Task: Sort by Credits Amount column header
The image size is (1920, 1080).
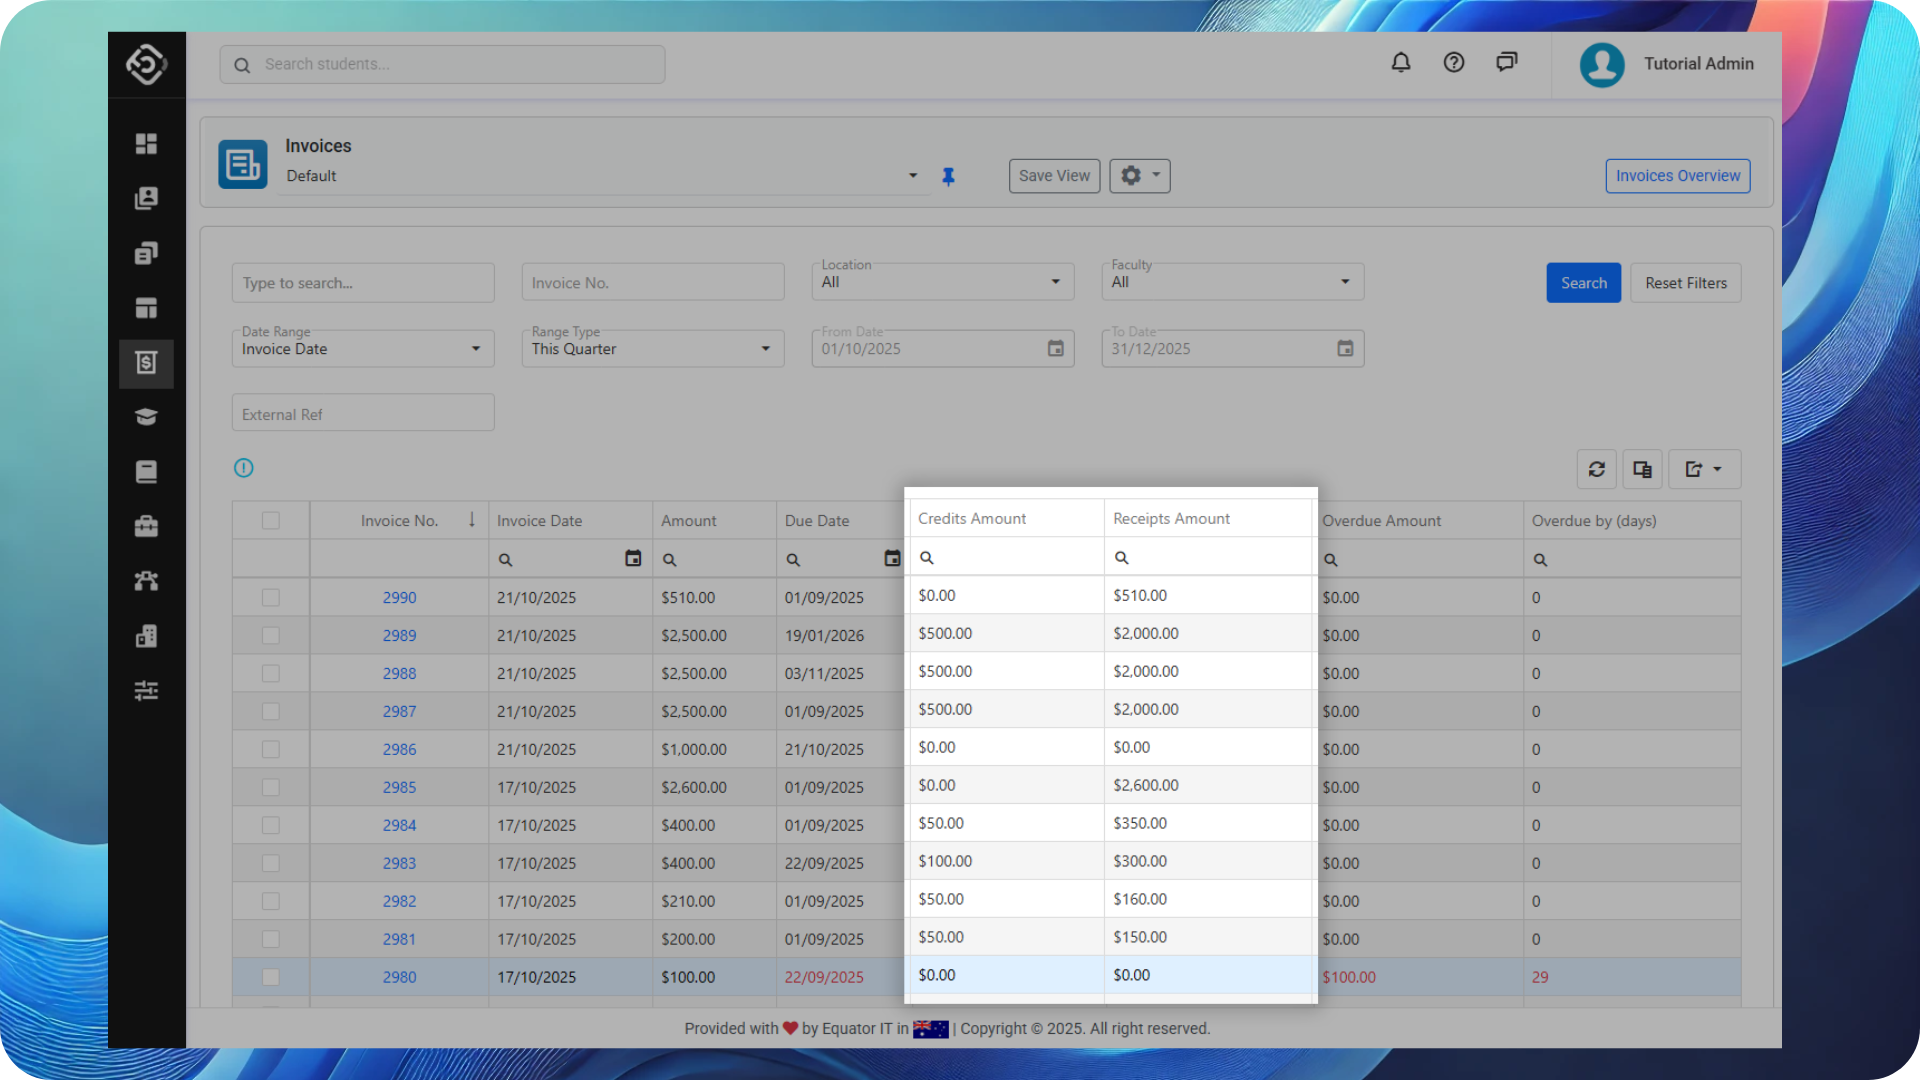Action: [972, 519]
